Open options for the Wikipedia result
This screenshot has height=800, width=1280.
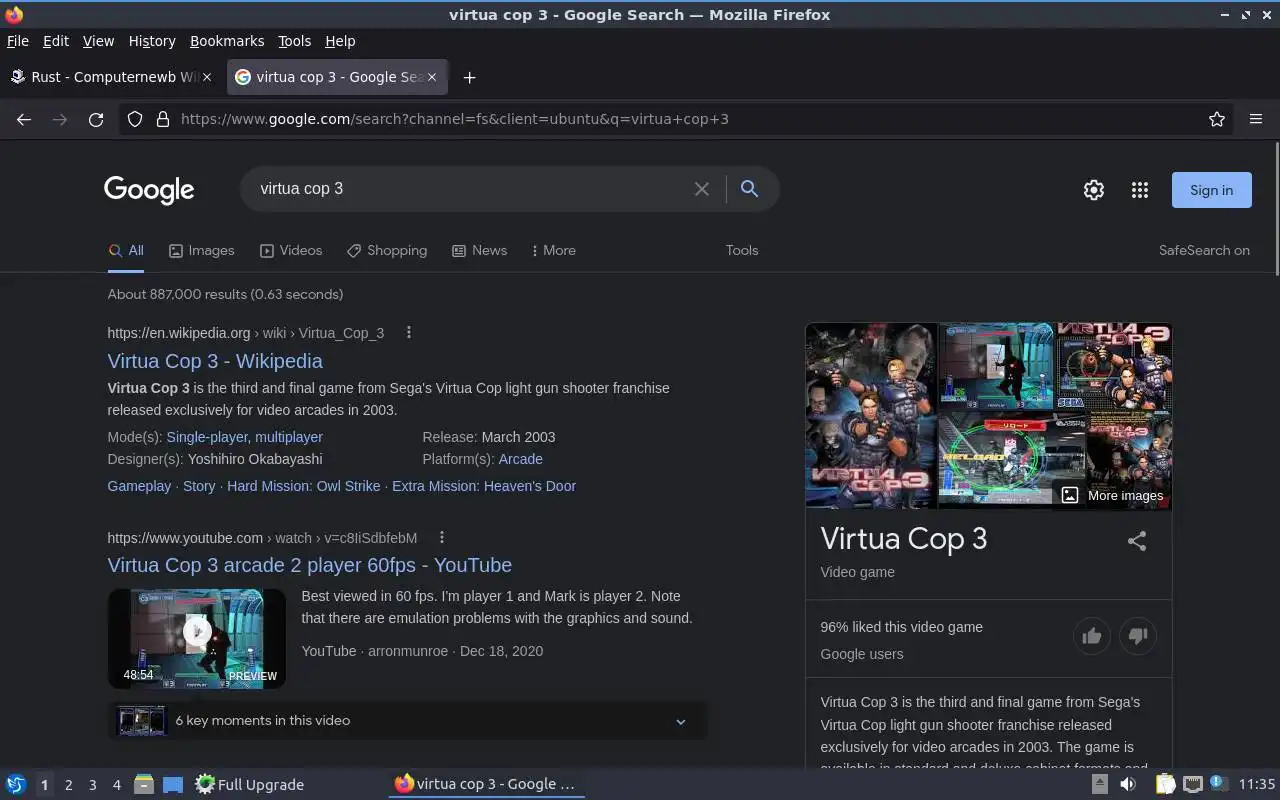[408, 333]
